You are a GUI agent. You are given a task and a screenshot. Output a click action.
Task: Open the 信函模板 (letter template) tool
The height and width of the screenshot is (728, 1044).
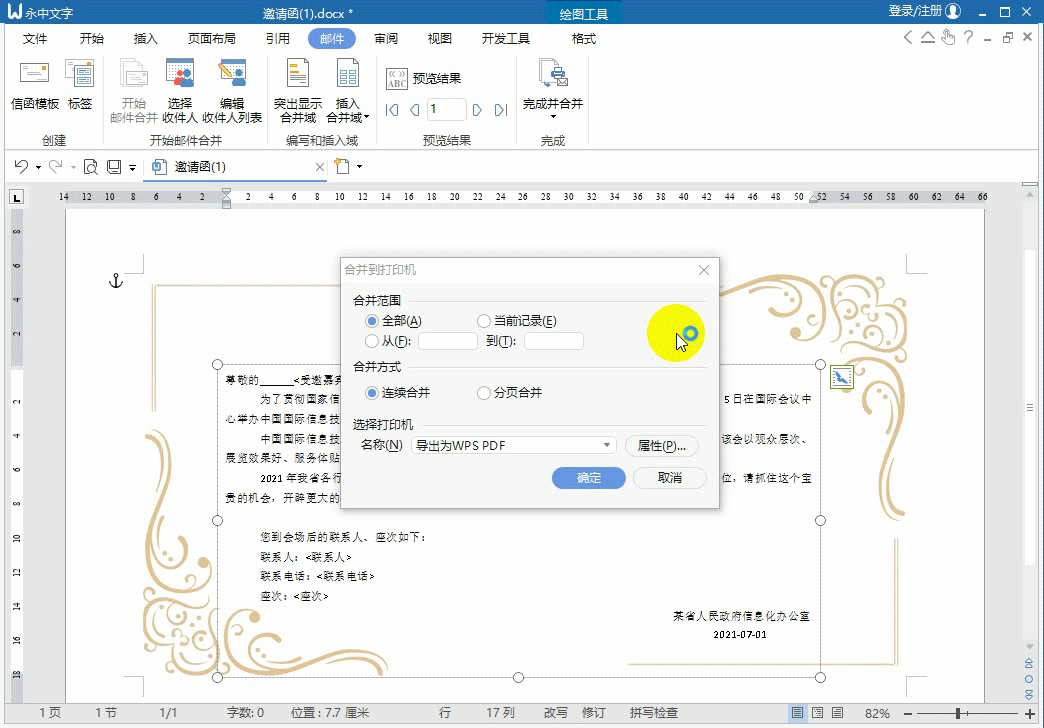34,90
